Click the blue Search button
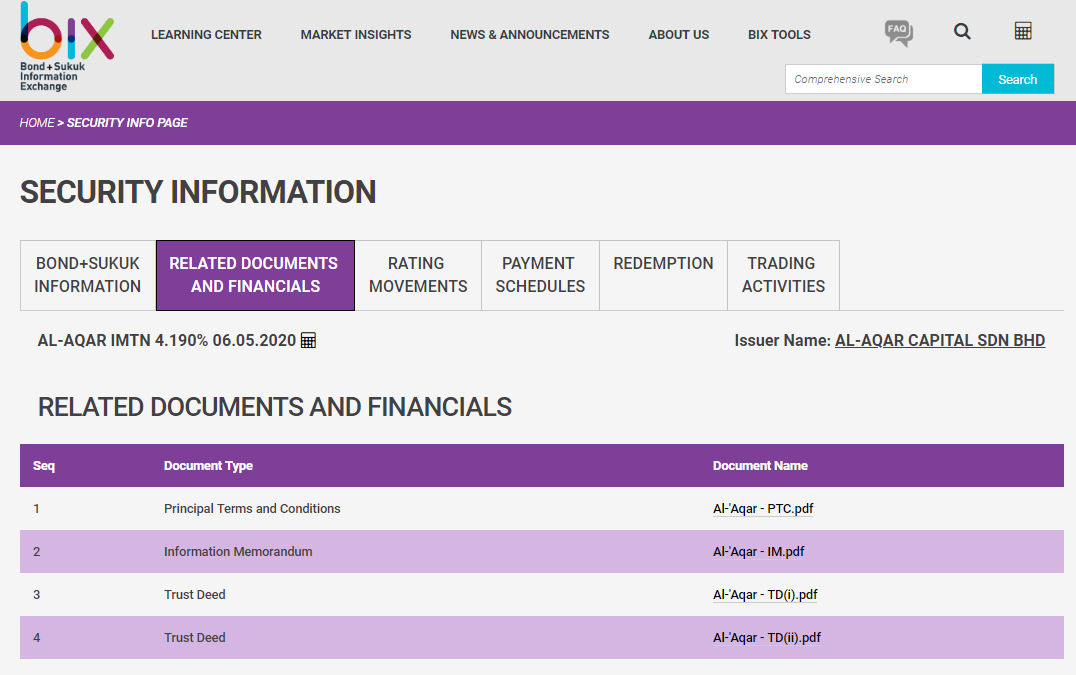1076x675 pixels. [x=1018, y=79]
